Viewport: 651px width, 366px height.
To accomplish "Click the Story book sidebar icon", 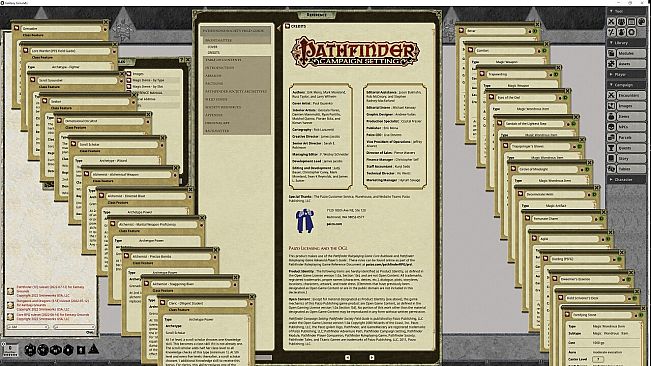I will point(611,159).
